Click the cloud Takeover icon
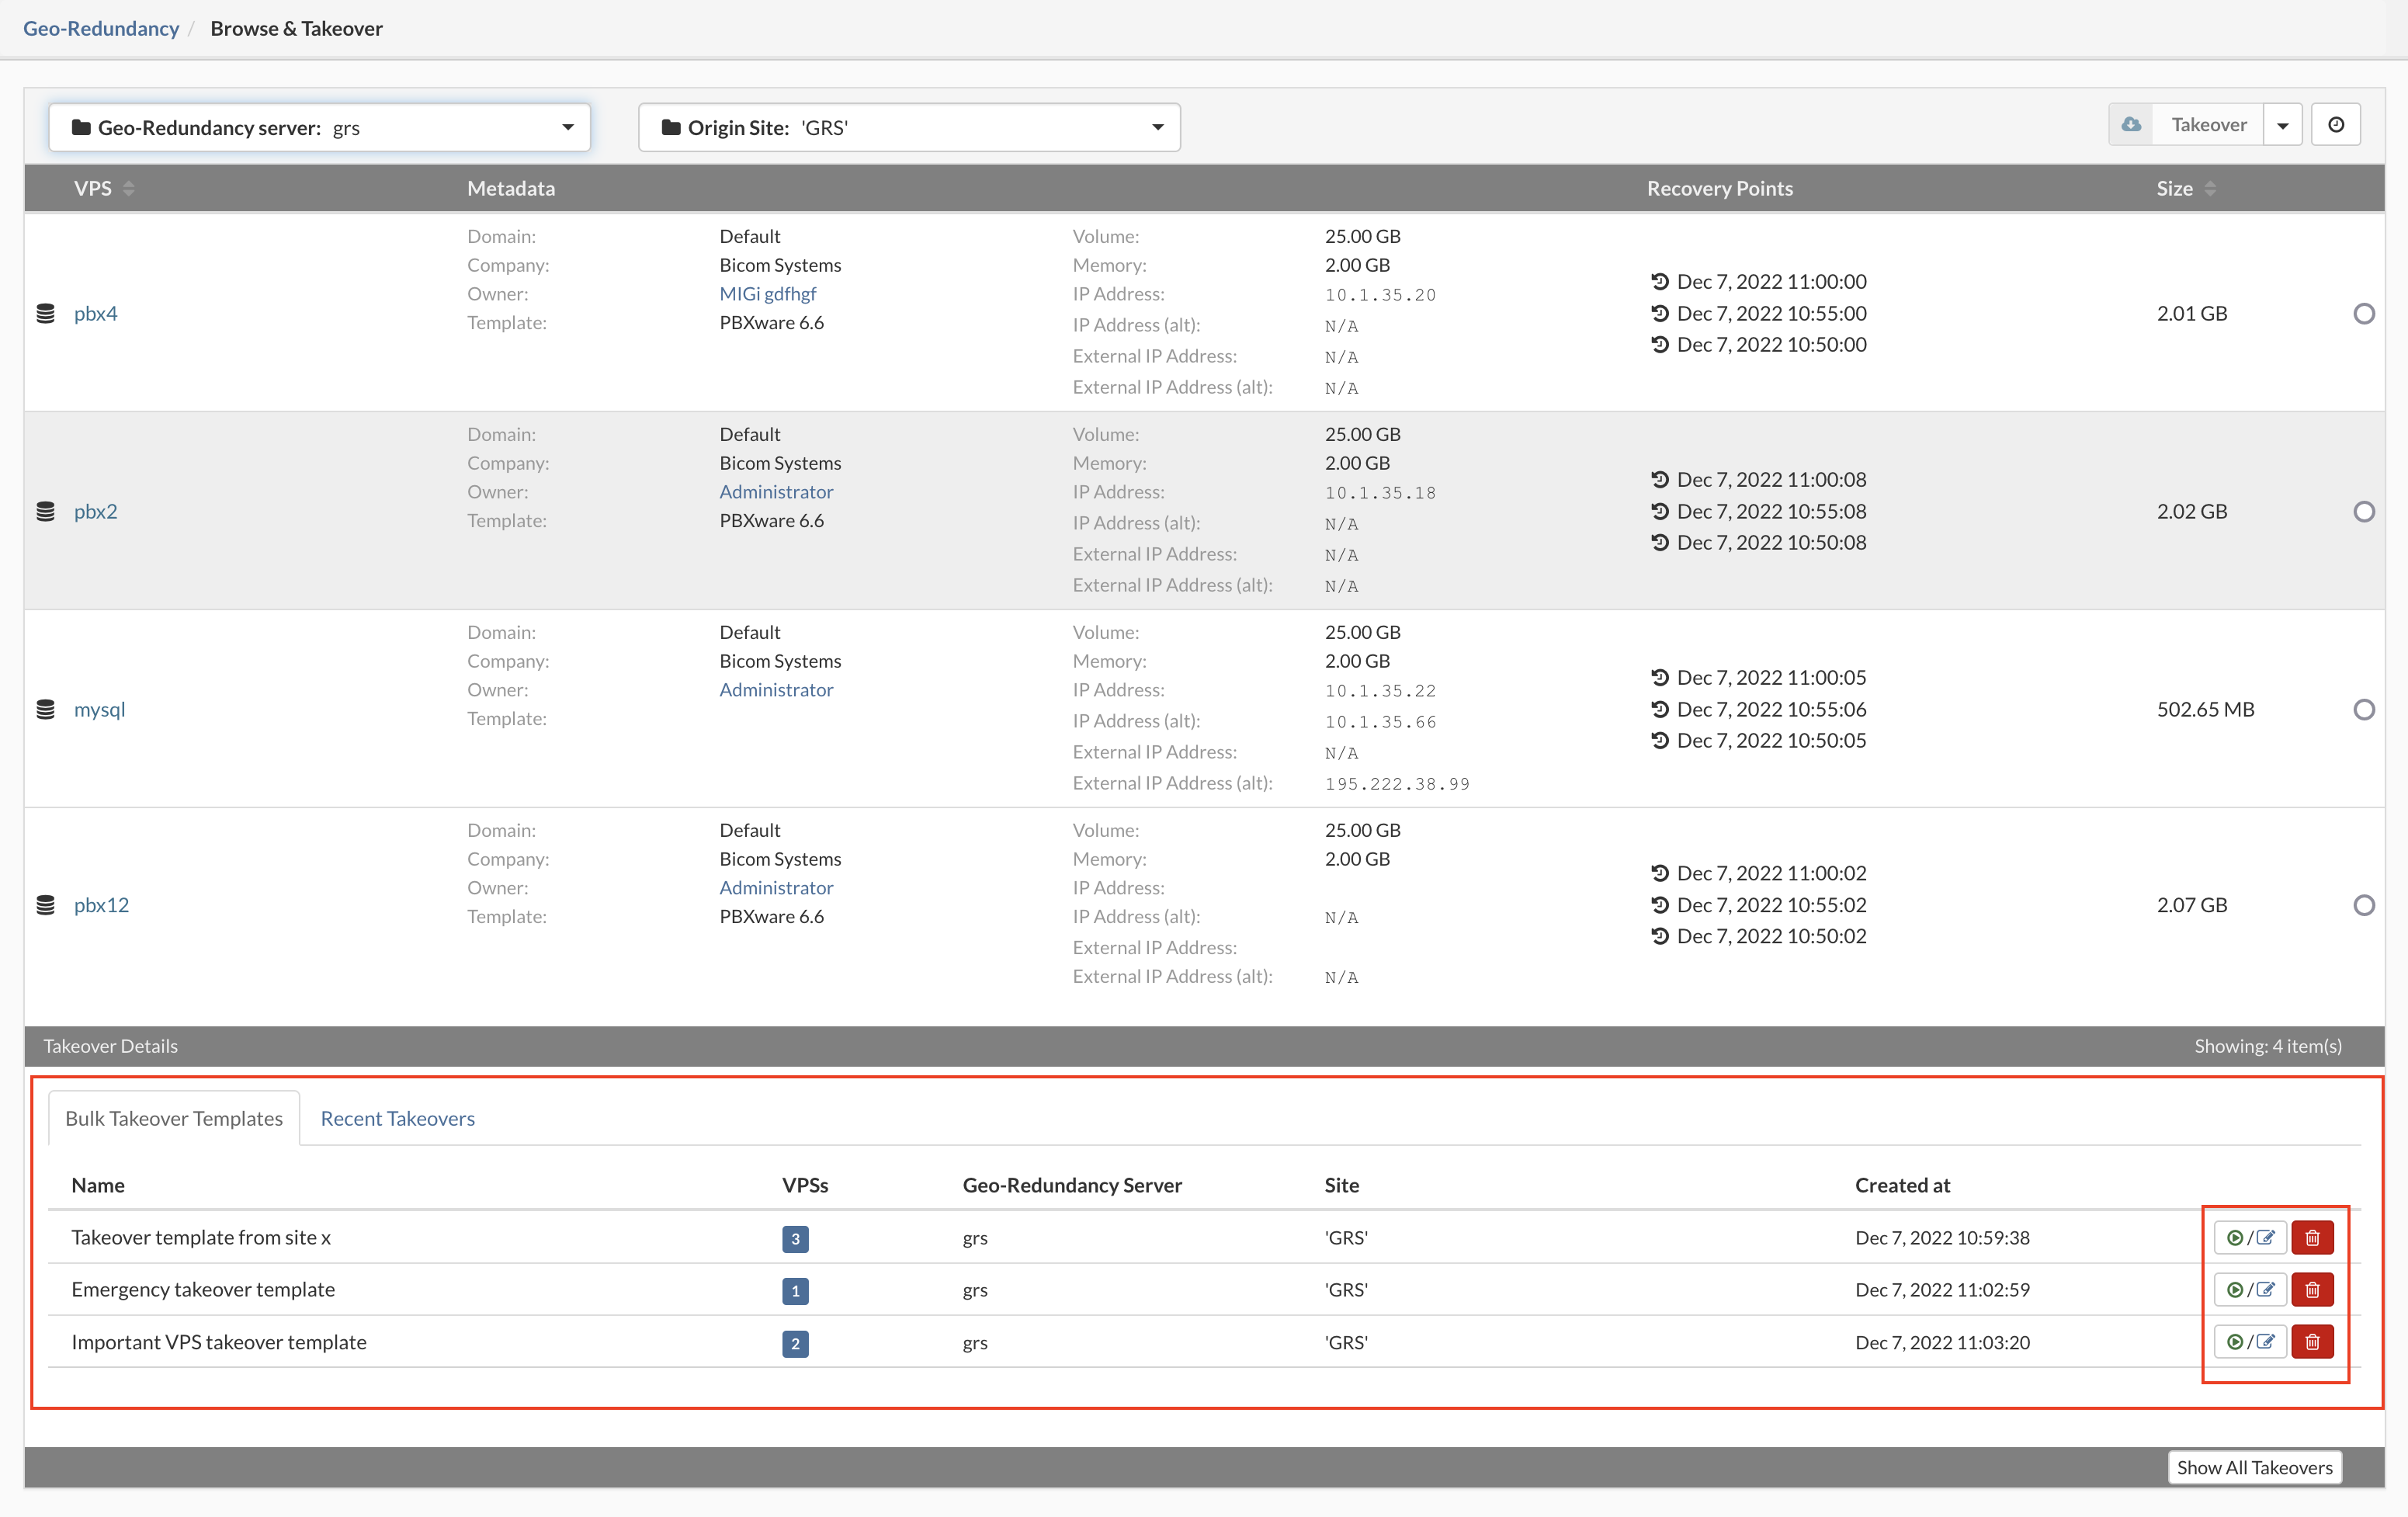 tap(2131, 125)
